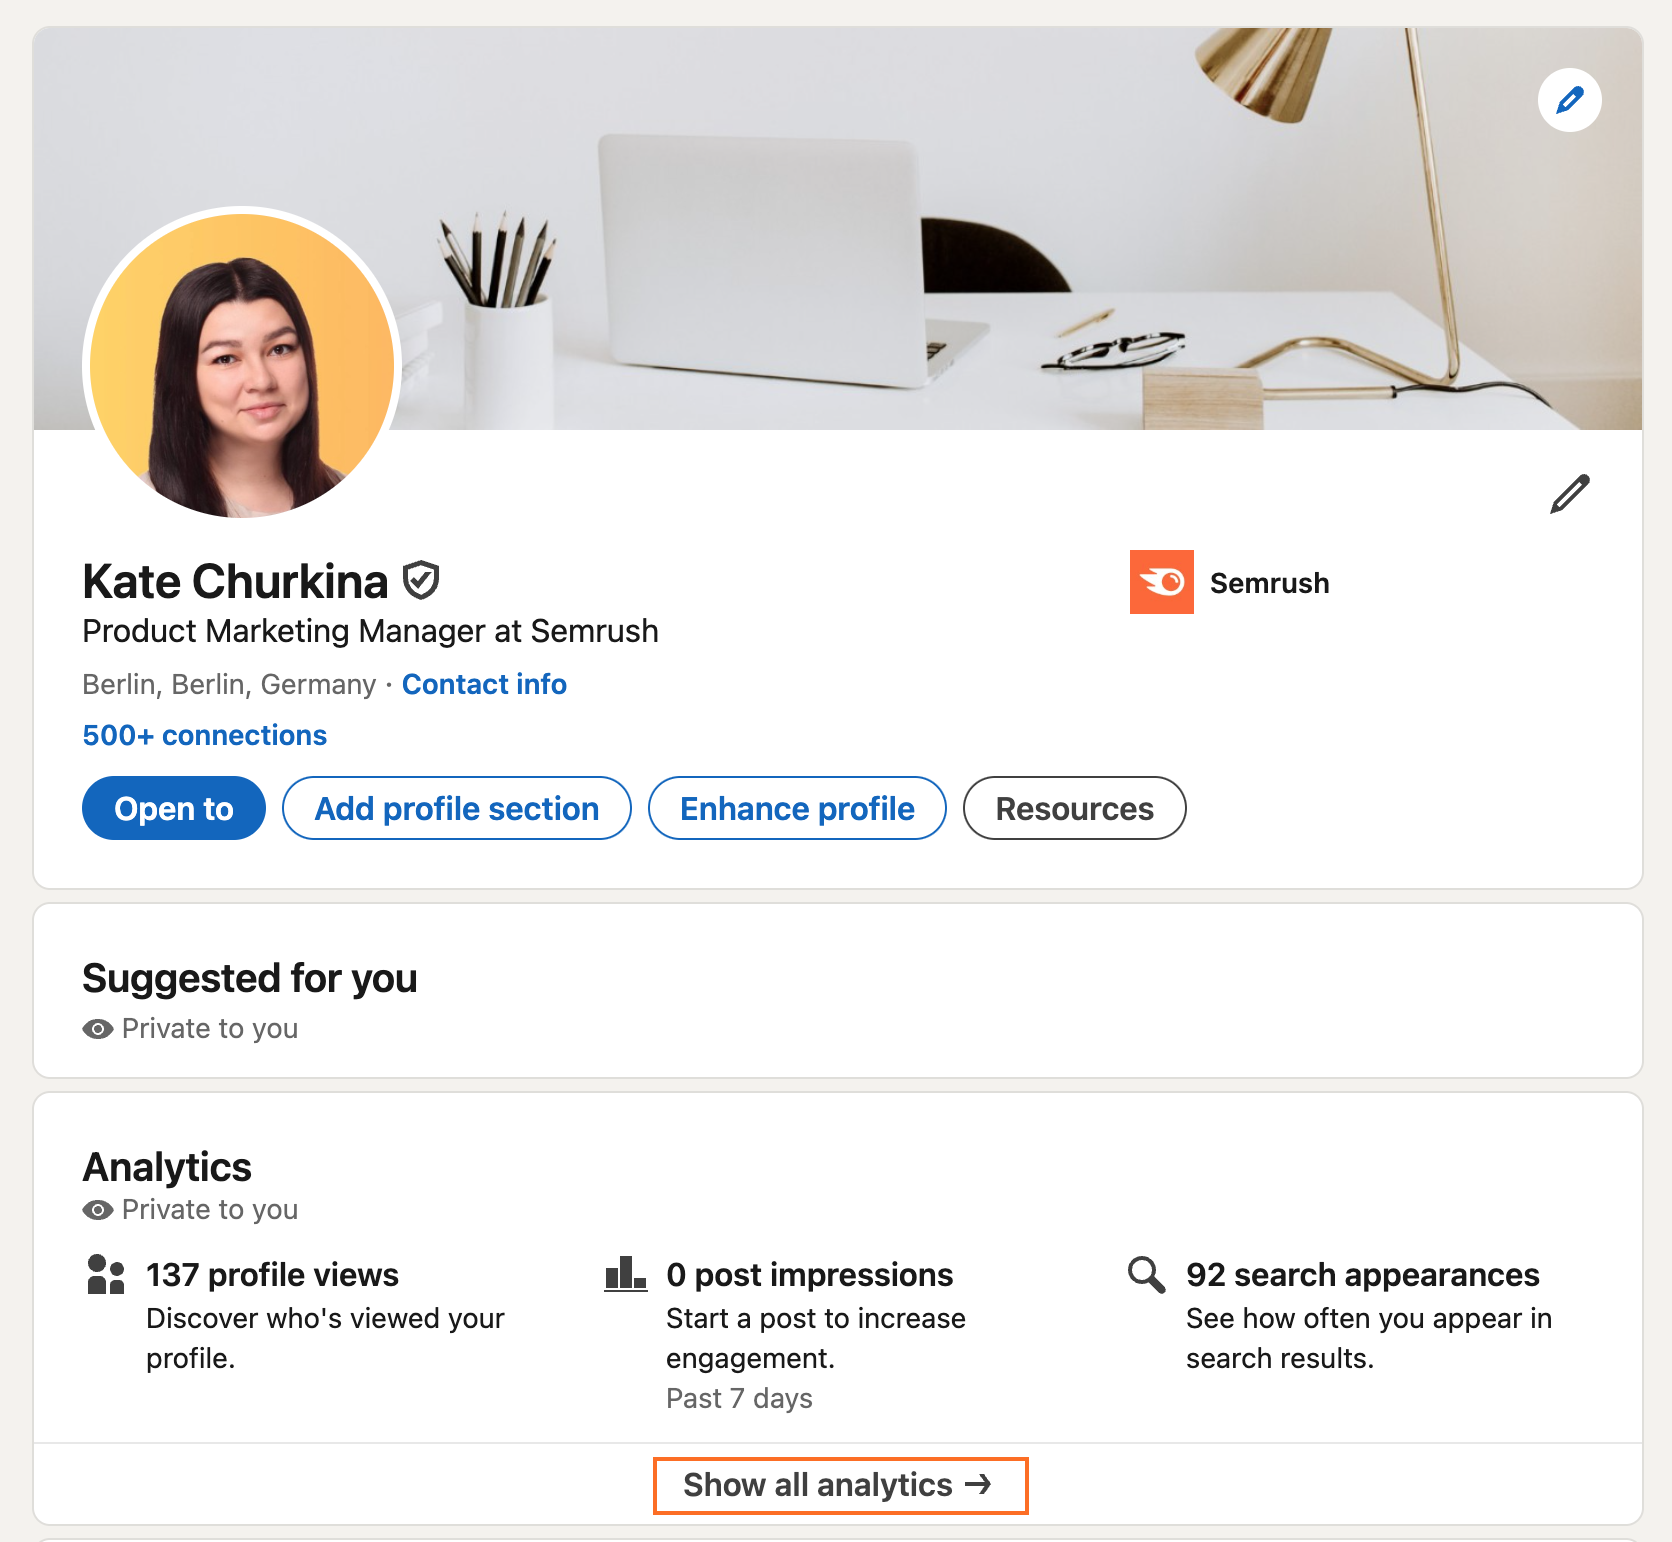Viewport: 1672px width, 1542px height.
Task: Open the 'Open to' options button
Action: tap(174, 808)
